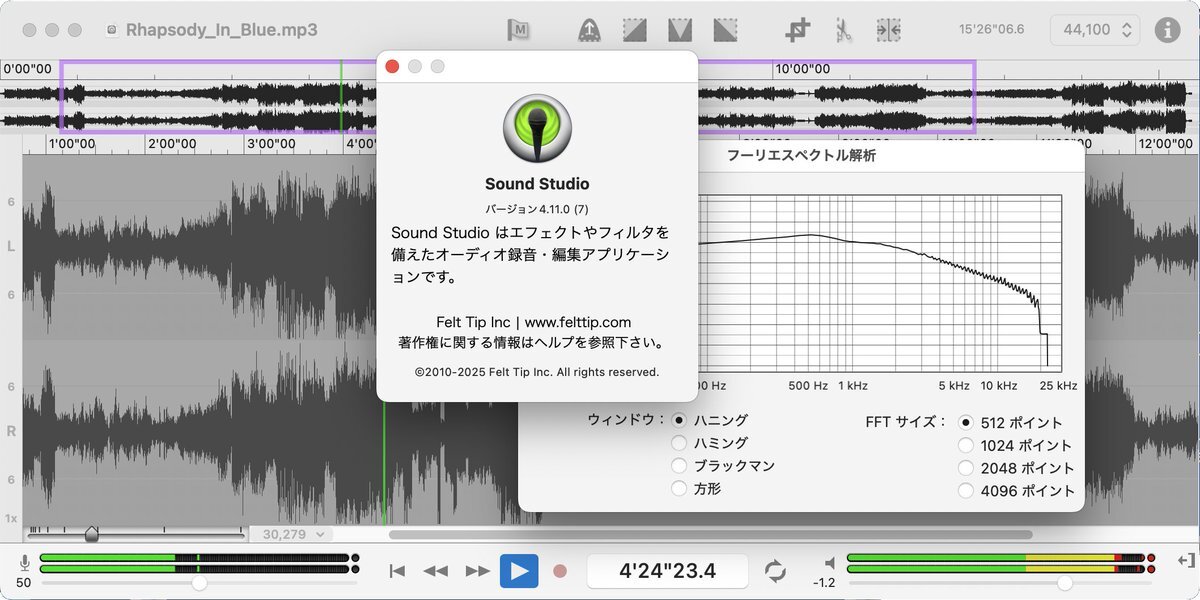1200x600 pixels.
Task: Click the 4'24"23.4 time counter display
Action: click(667, 571)
